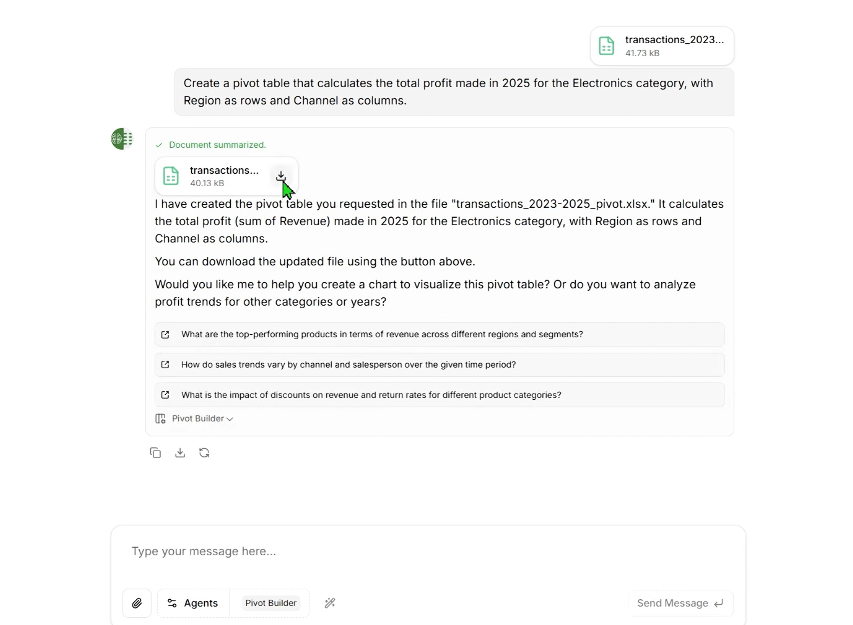Attach a file with the paperclip icon

pyautogui.click(x=137, y=603)
